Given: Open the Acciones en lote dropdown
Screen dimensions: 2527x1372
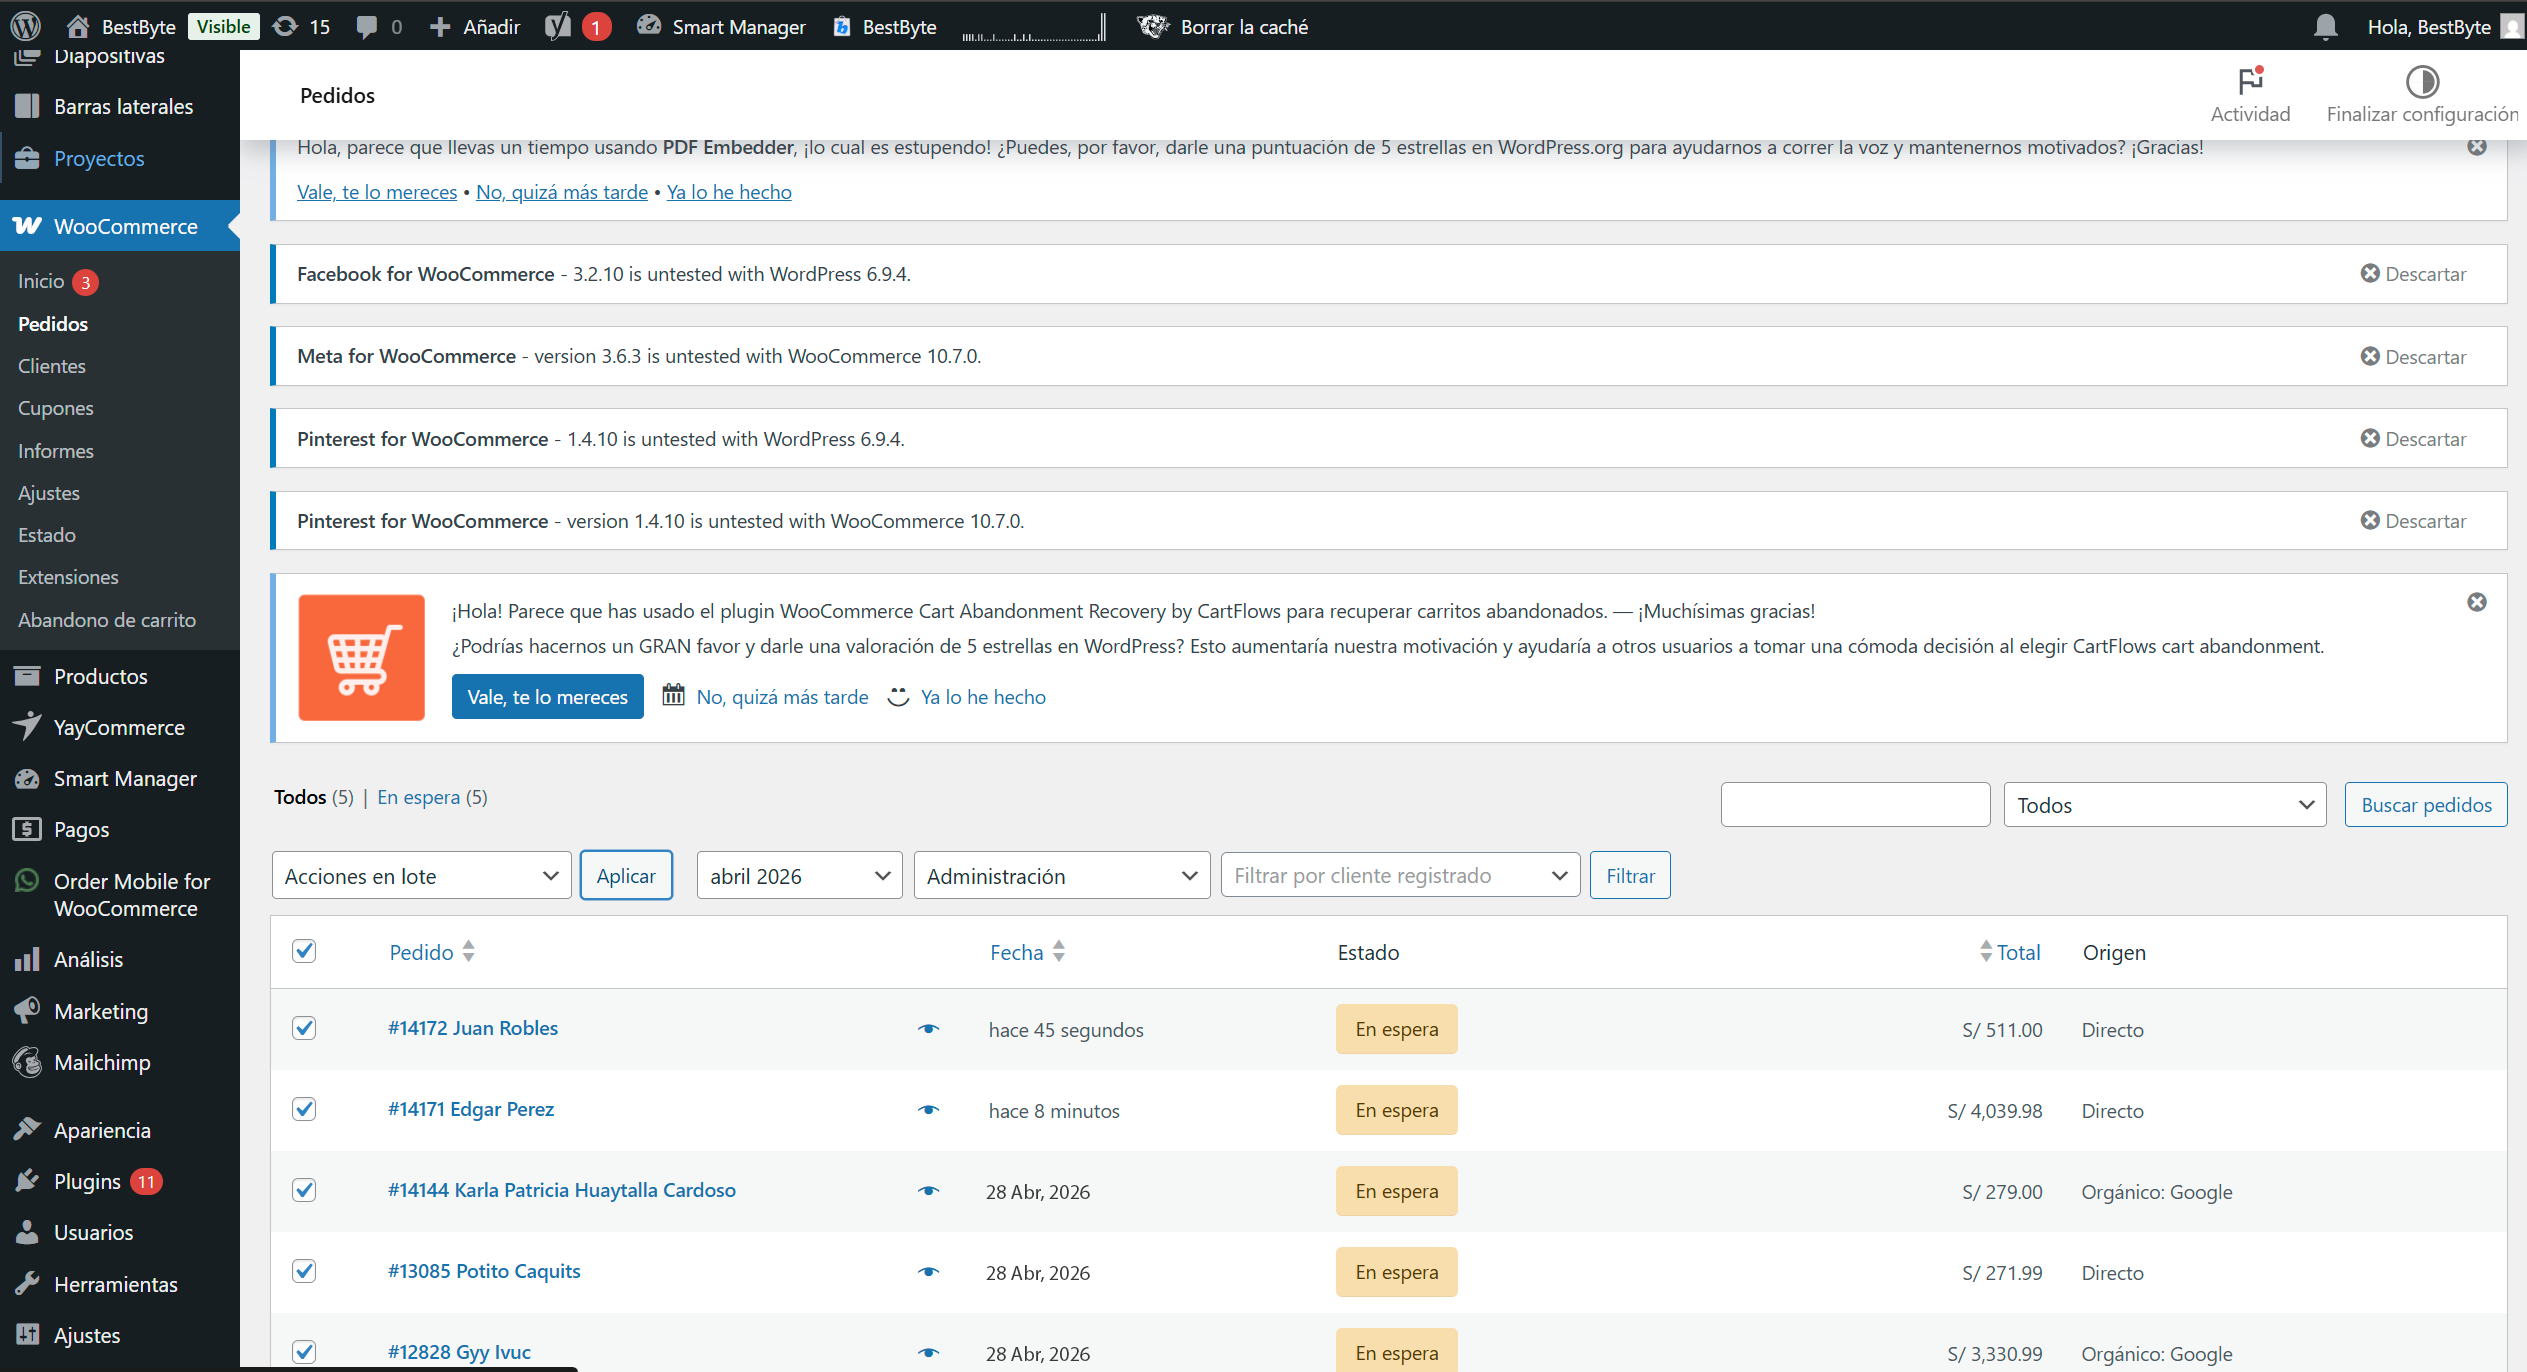Looking at the screenshot, I should 421,875.
